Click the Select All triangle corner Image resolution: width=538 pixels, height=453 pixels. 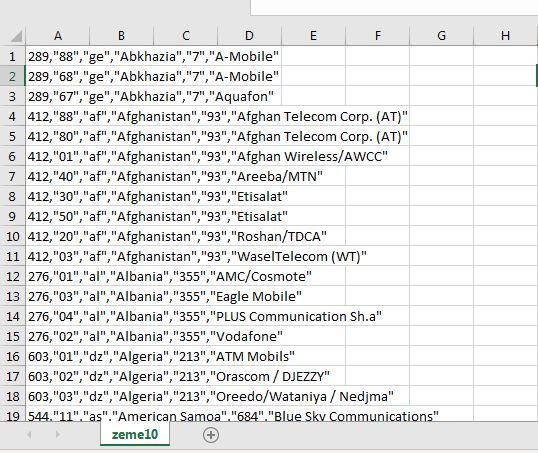click(x=16, y=36)
